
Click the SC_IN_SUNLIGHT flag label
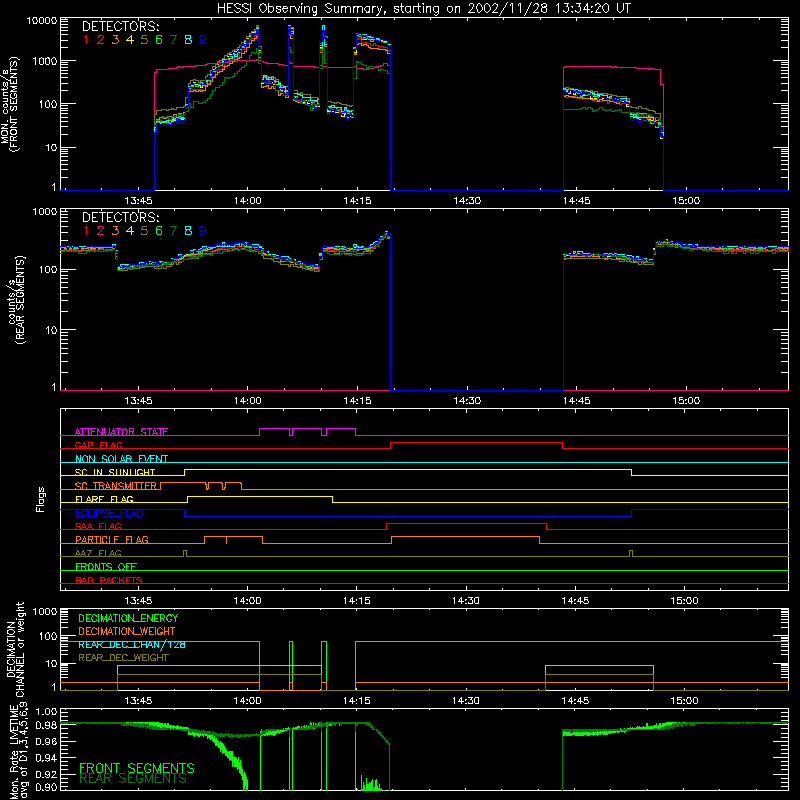pos(115,472)
